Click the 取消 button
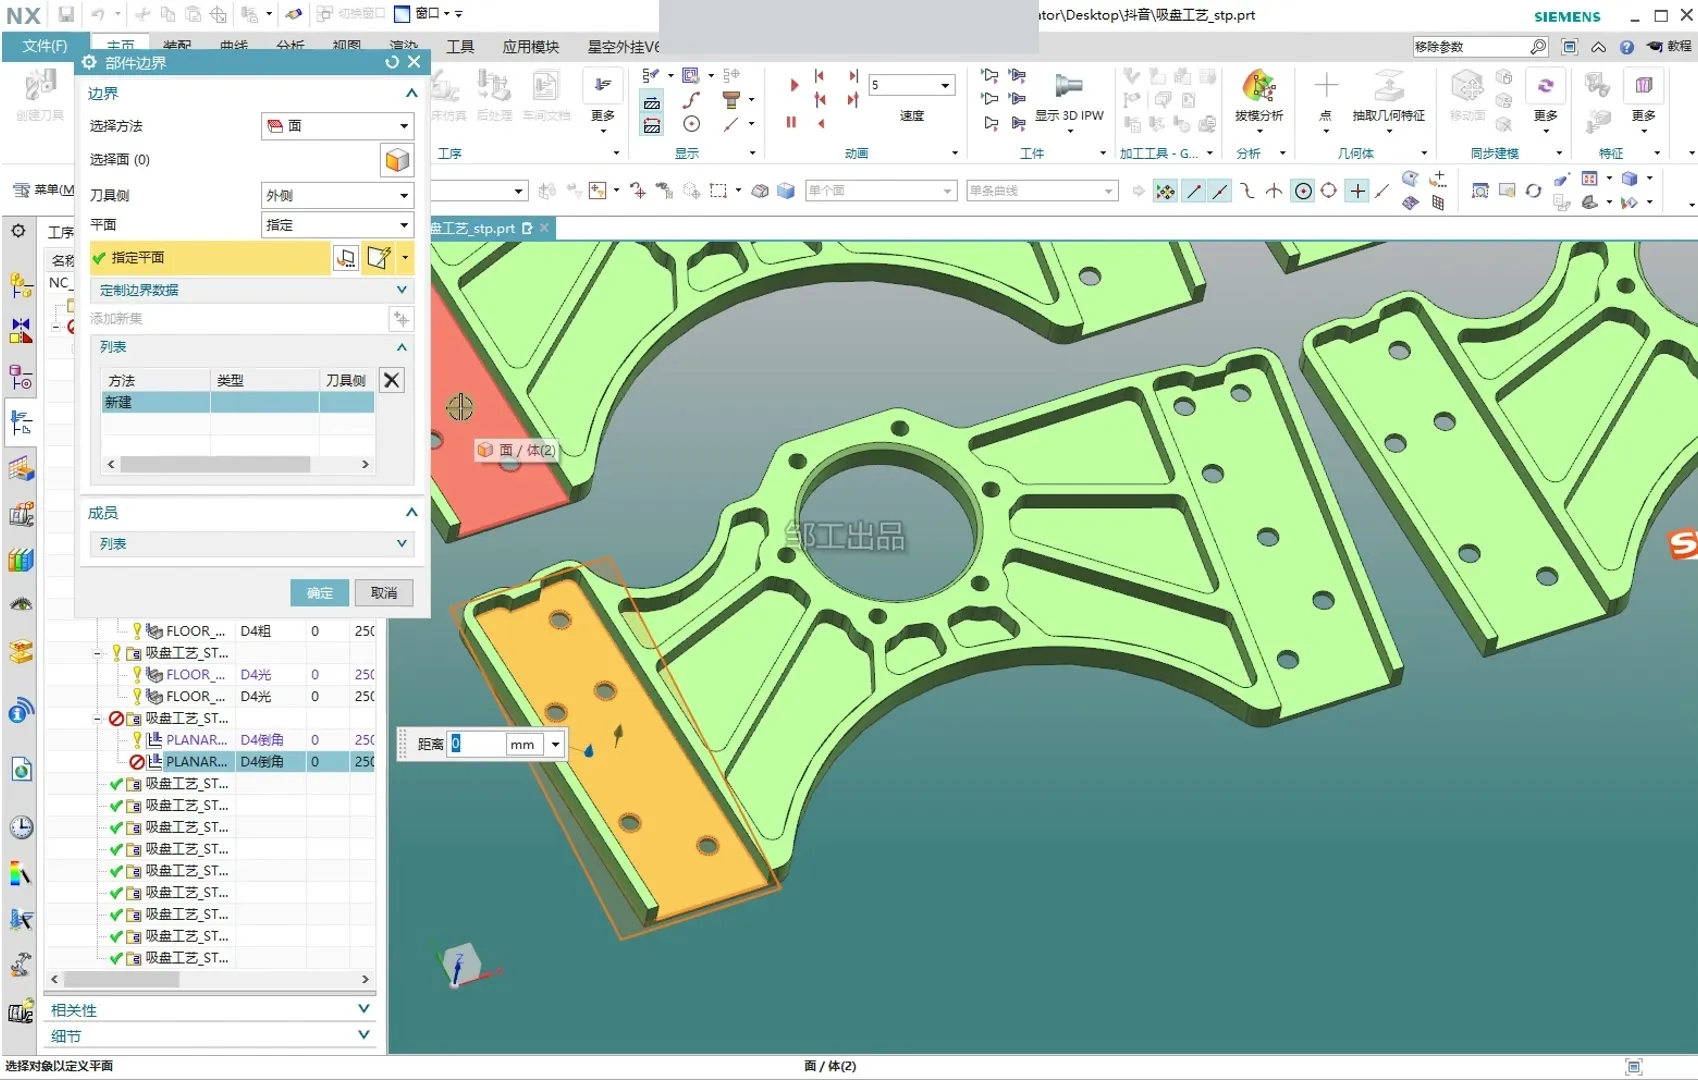 pos(384,593)
